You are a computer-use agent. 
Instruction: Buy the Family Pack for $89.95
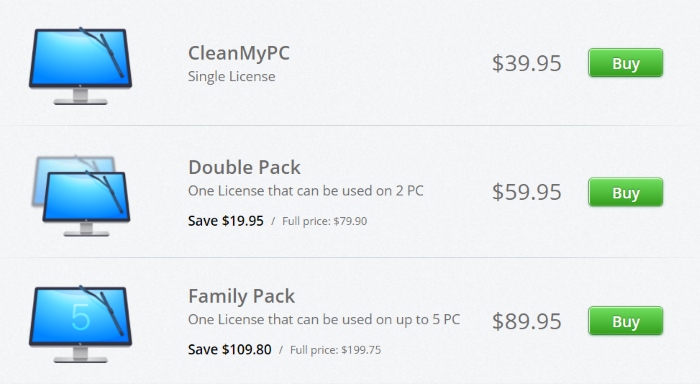pyautogui.click(x=625, y=321)
